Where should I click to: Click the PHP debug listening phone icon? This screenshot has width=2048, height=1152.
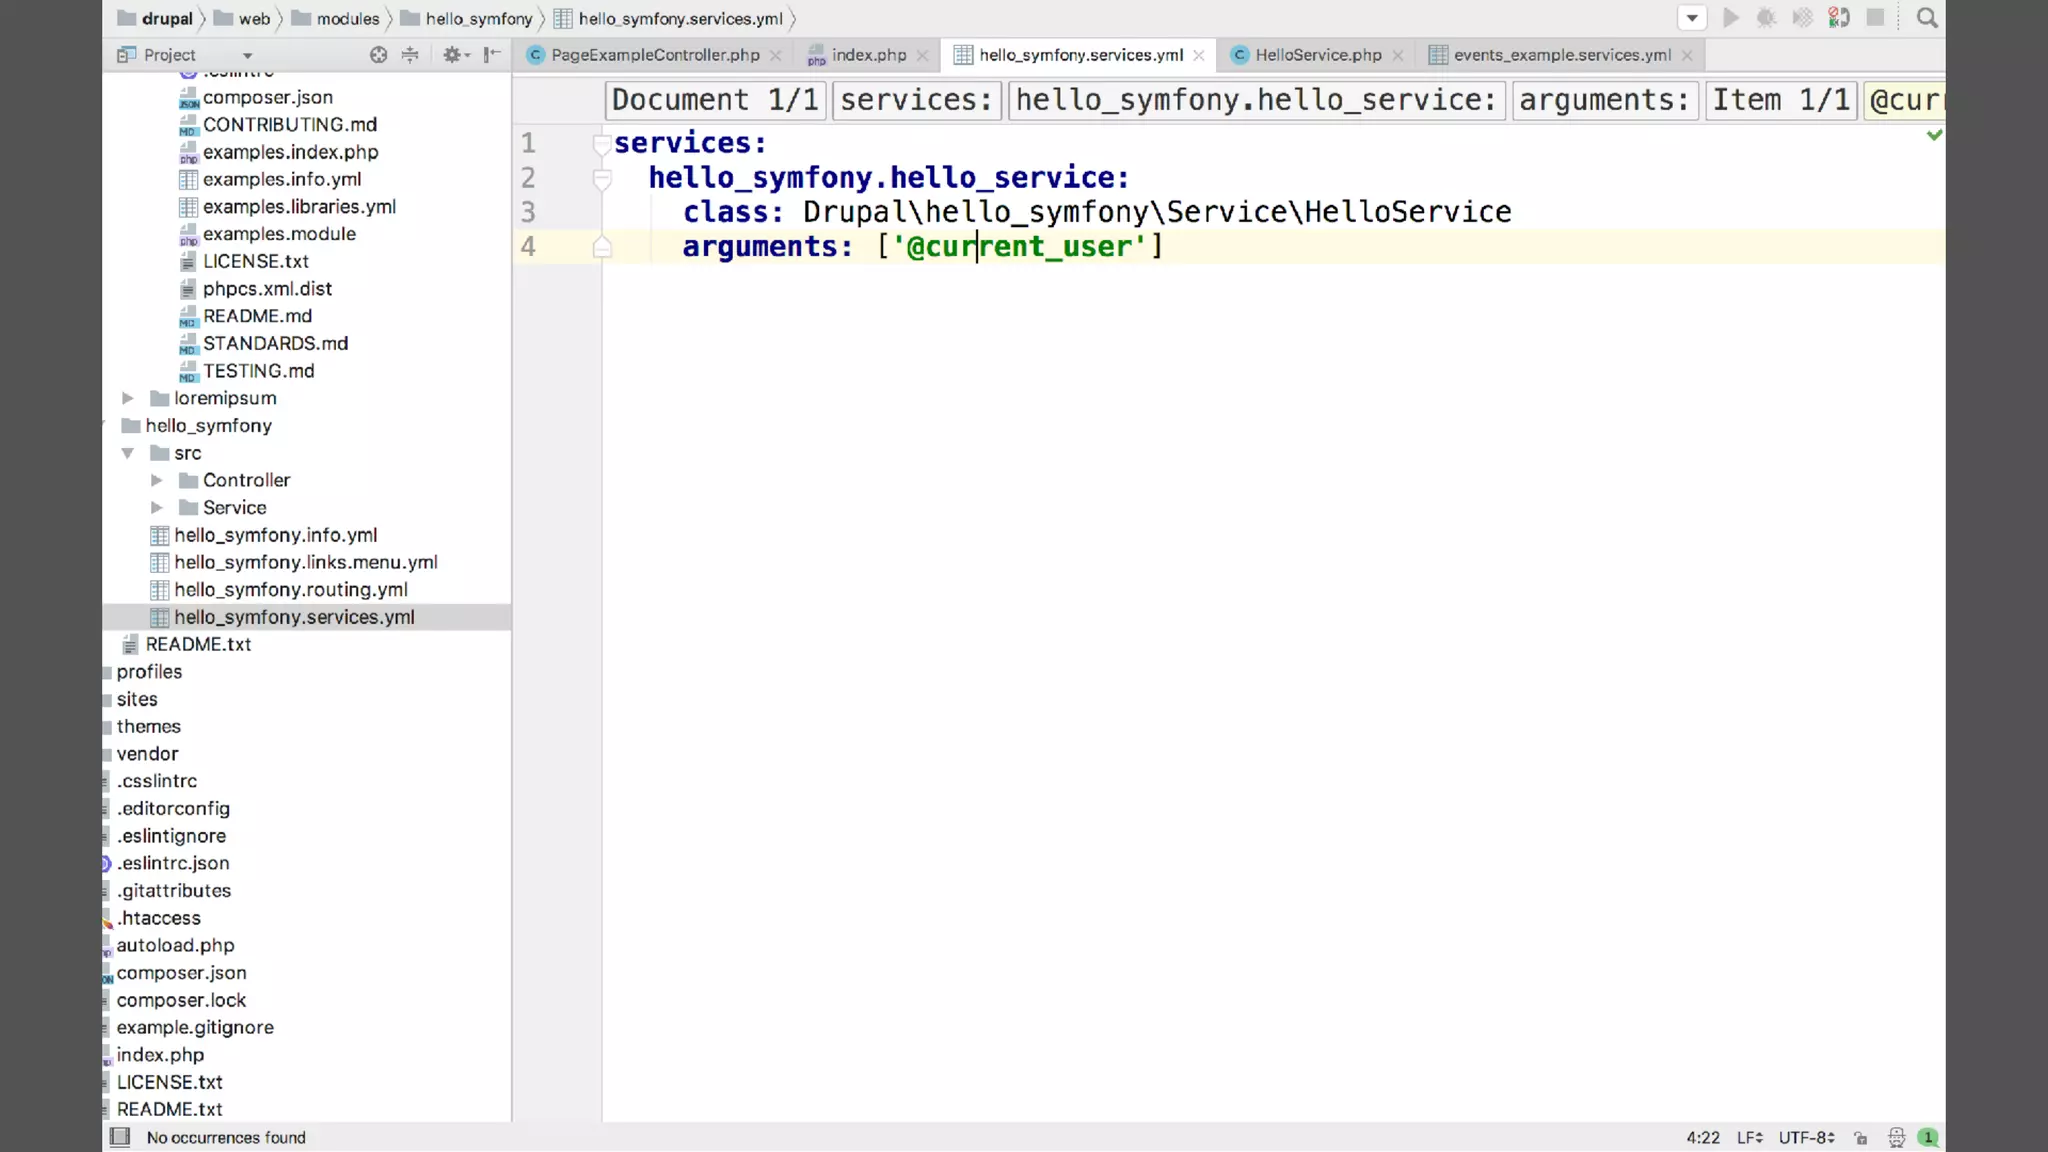pos(1838,18)
